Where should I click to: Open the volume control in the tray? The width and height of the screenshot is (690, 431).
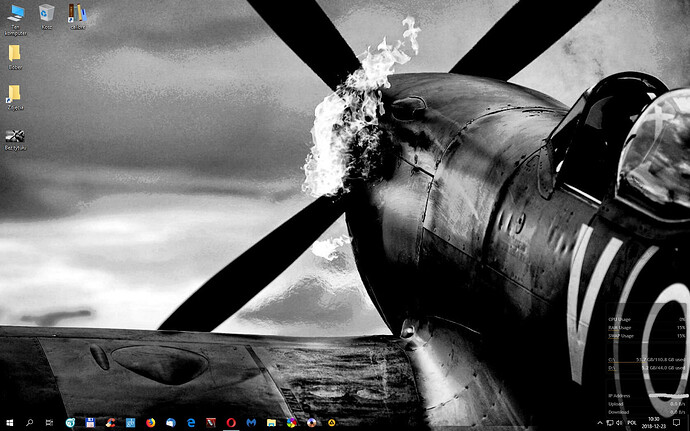point(619,423)
